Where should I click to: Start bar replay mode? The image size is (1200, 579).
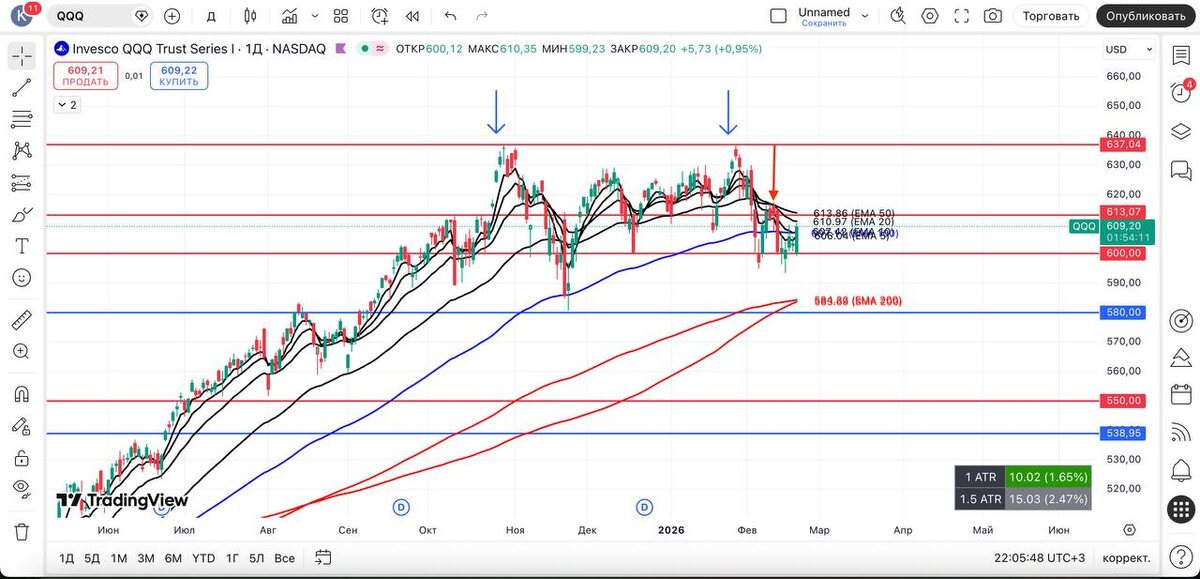coord(412,16)
